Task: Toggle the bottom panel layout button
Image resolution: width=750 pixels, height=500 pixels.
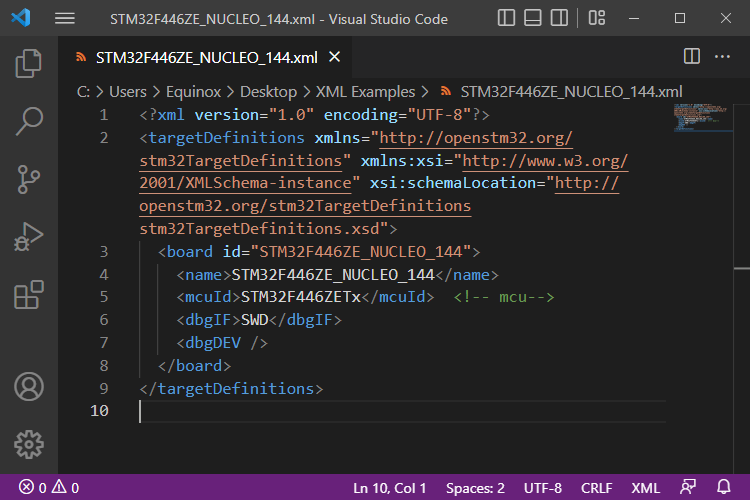Action: 533,18
